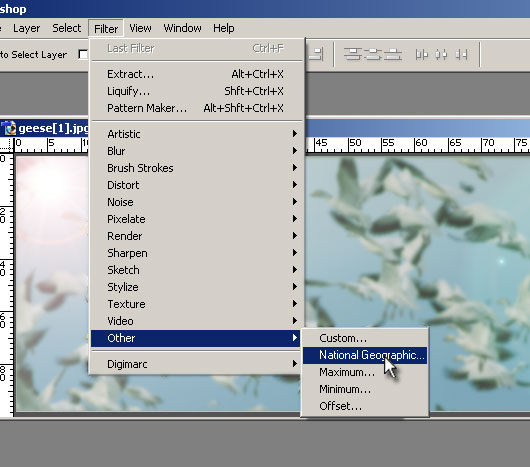Select Minimum... in the Other submenu

365,389
